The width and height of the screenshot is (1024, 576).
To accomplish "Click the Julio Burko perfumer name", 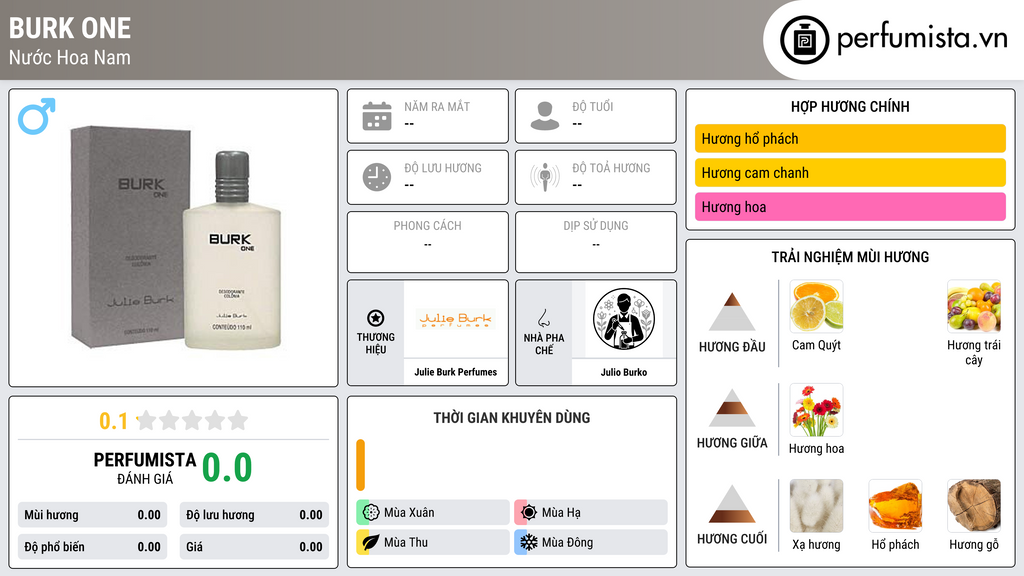I will (x=624, y=372).
